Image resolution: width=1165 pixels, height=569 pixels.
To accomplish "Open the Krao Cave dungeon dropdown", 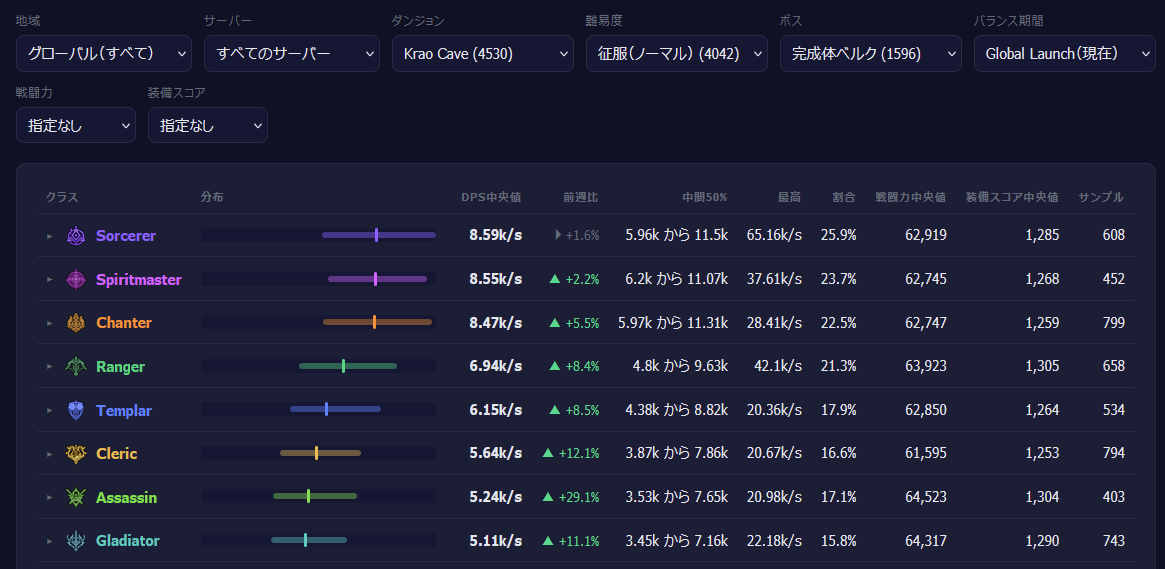I will 483,53.
